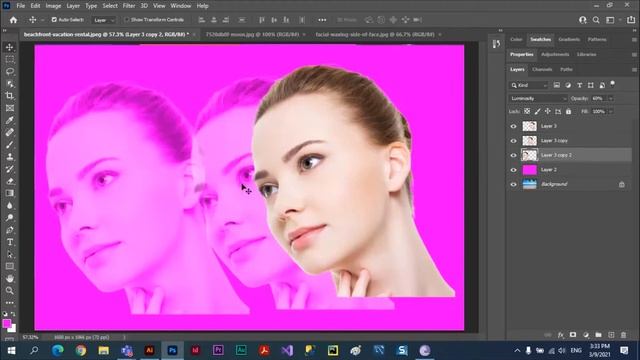
Task: Select the Rectangle shape tool
Action: (9, 267)
